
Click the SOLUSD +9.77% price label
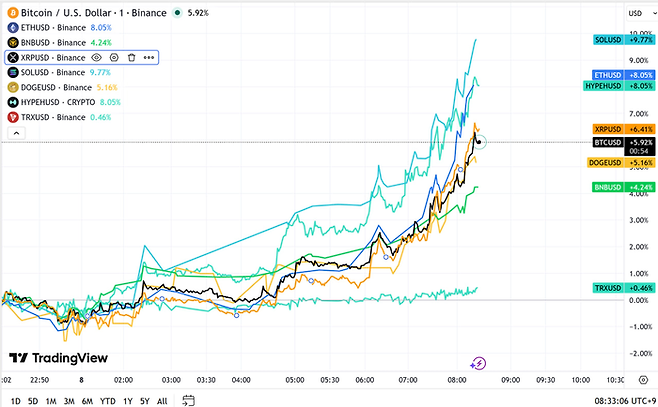click(624, 39)
